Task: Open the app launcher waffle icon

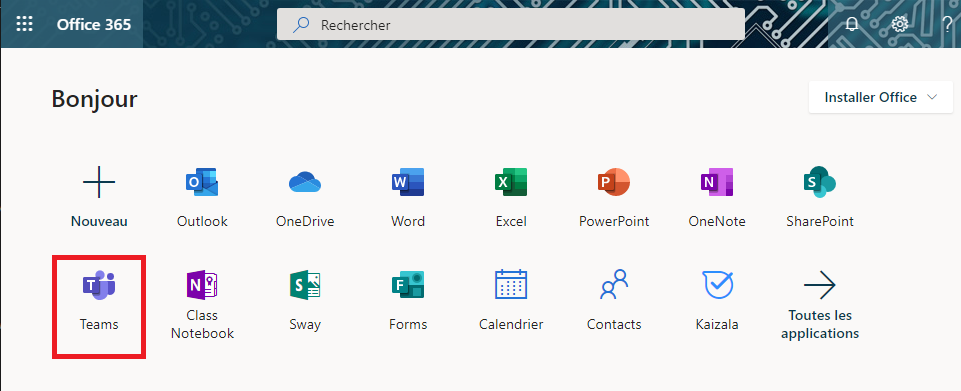Action: tap(25, 25)
